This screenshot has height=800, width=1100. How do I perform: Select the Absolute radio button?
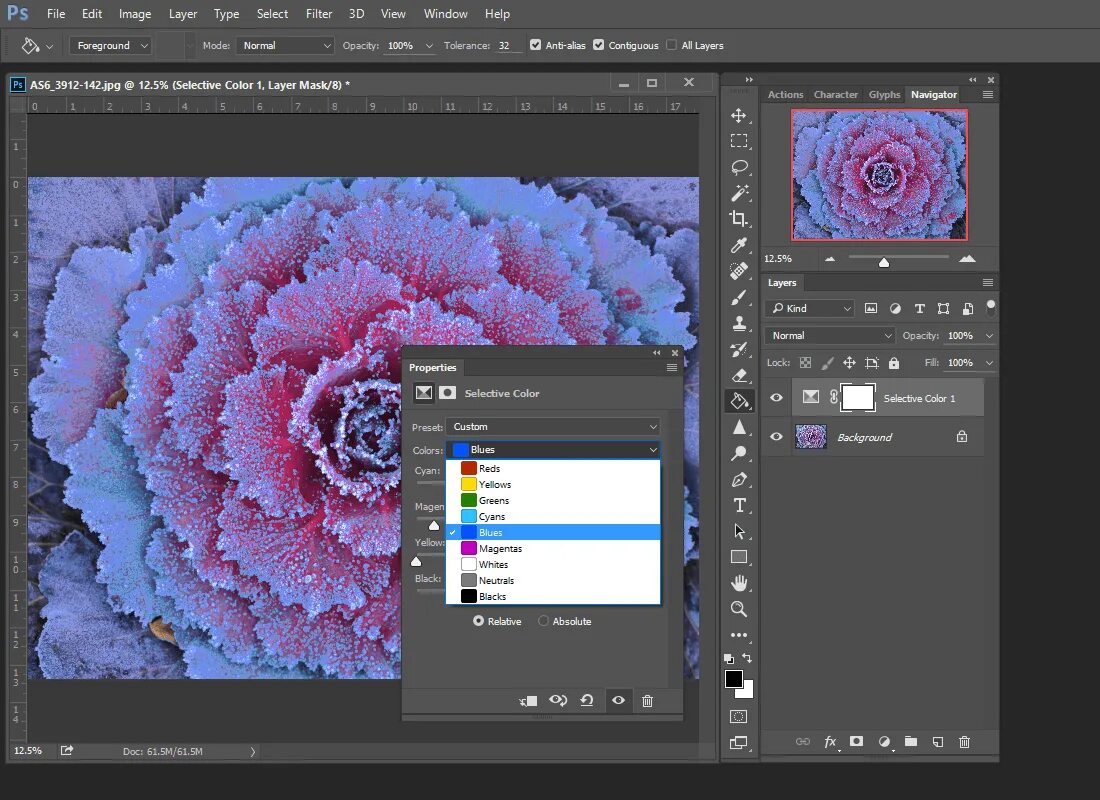tap(543, 621)
